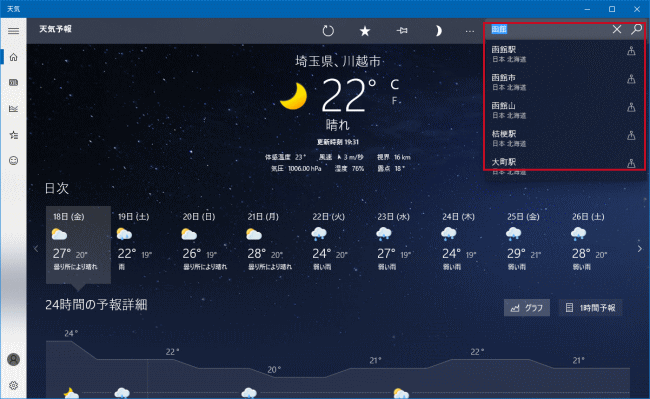
Task: Select the 26日 (土) daily forecast
Action: tap(597, 244)
